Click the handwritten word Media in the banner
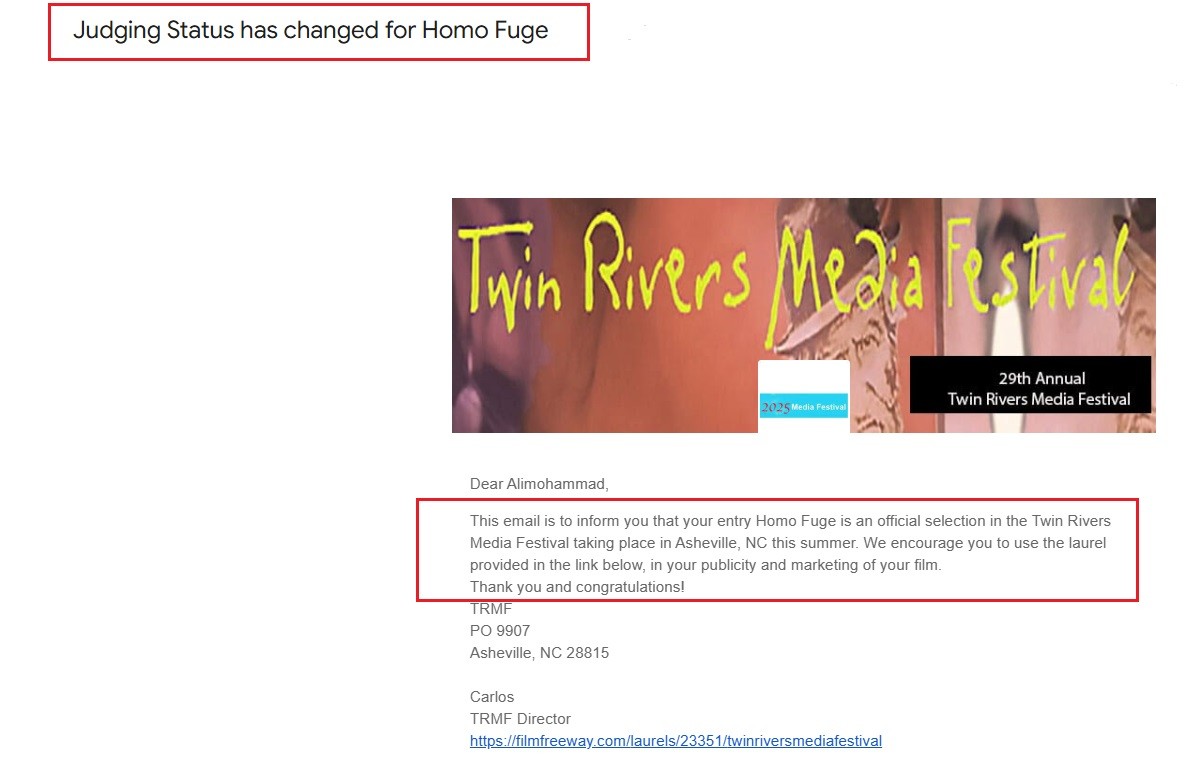This screenshot has height=781, width=1187. click(x=846, y=280)
